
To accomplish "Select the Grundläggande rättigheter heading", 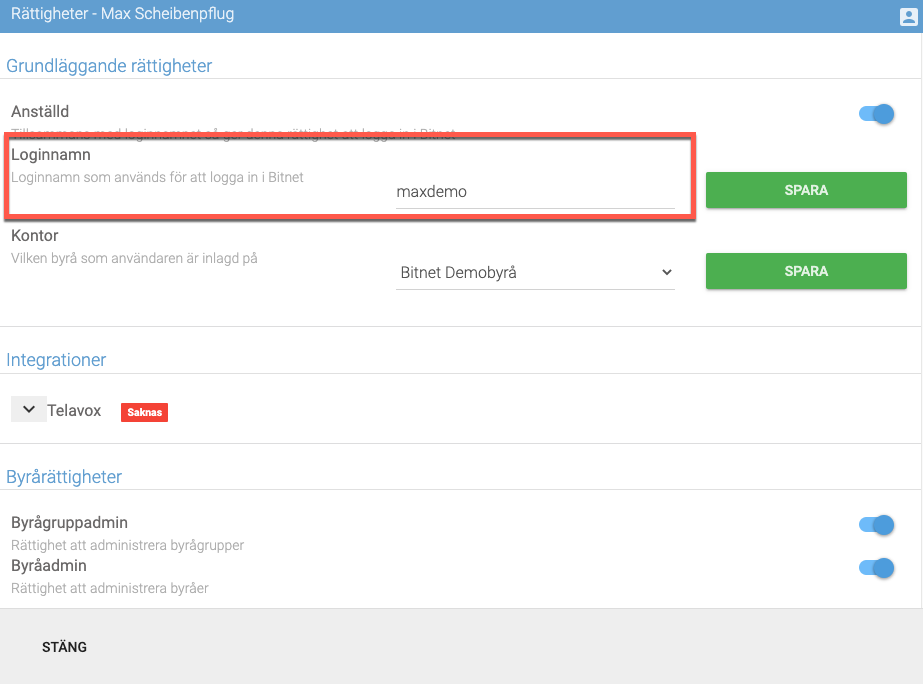I will pyautogui.click(x=109, y=66).
